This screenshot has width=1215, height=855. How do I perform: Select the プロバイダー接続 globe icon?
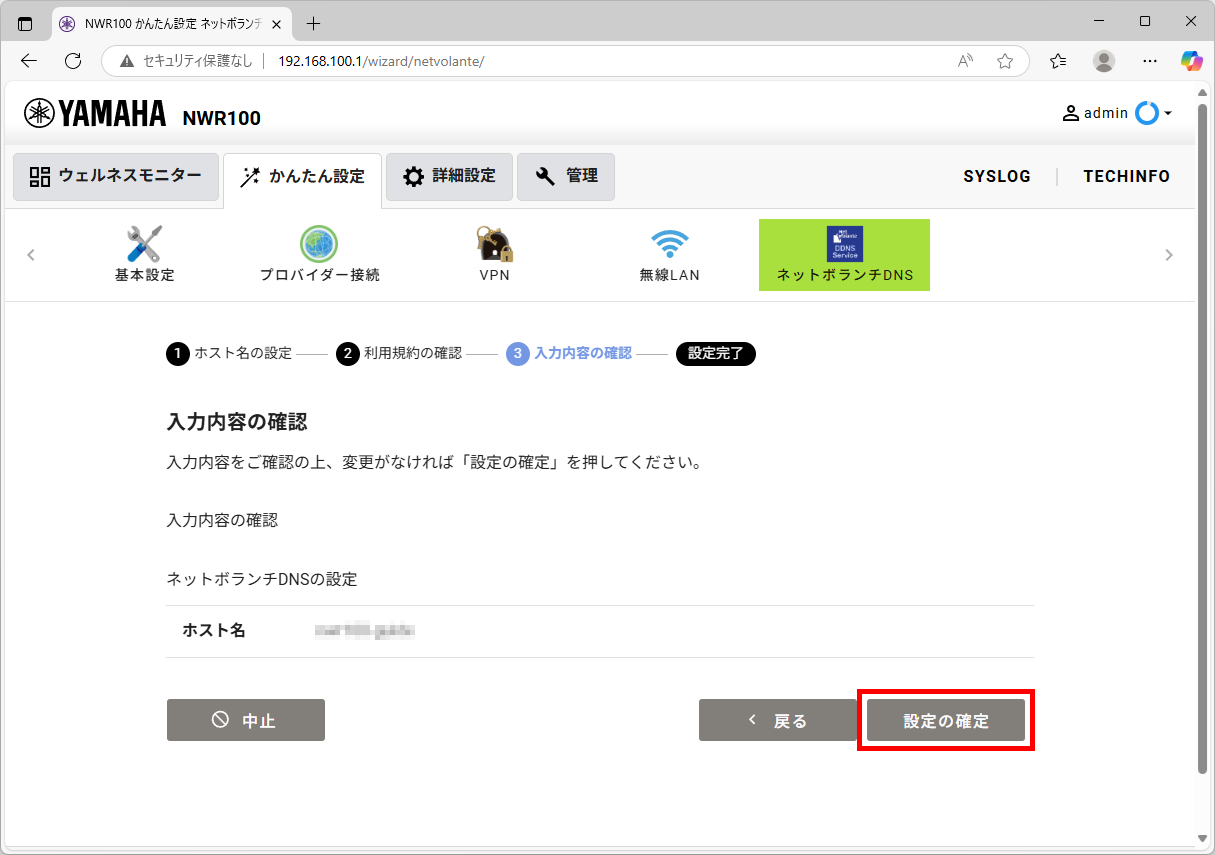coord(319,245)
